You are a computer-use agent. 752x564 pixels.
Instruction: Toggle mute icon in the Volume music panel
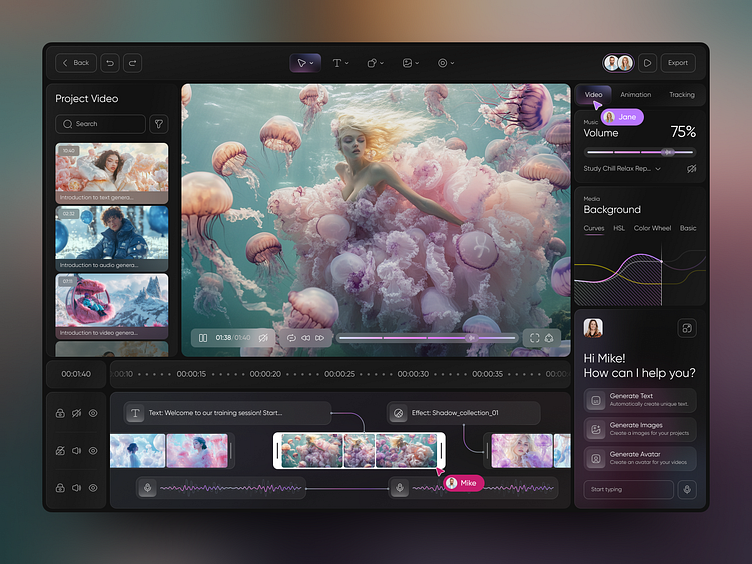coord(691,169)
